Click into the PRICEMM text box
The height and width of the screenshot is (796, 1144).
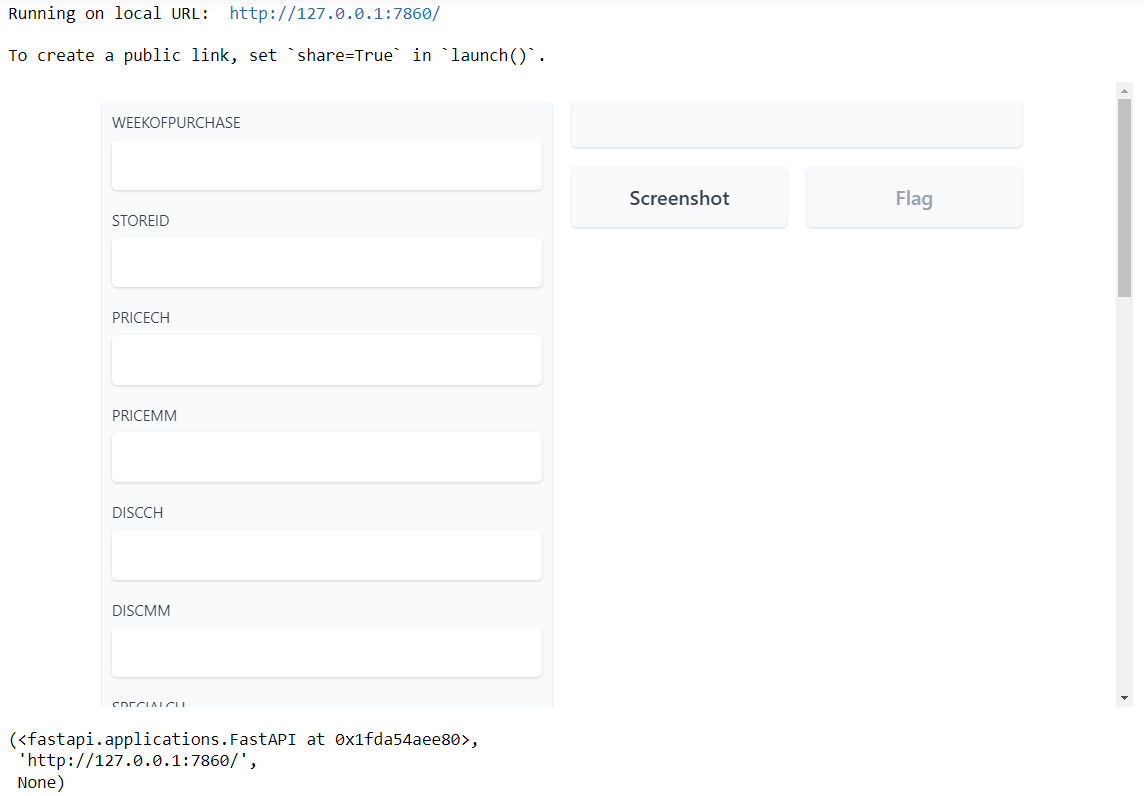327,457
